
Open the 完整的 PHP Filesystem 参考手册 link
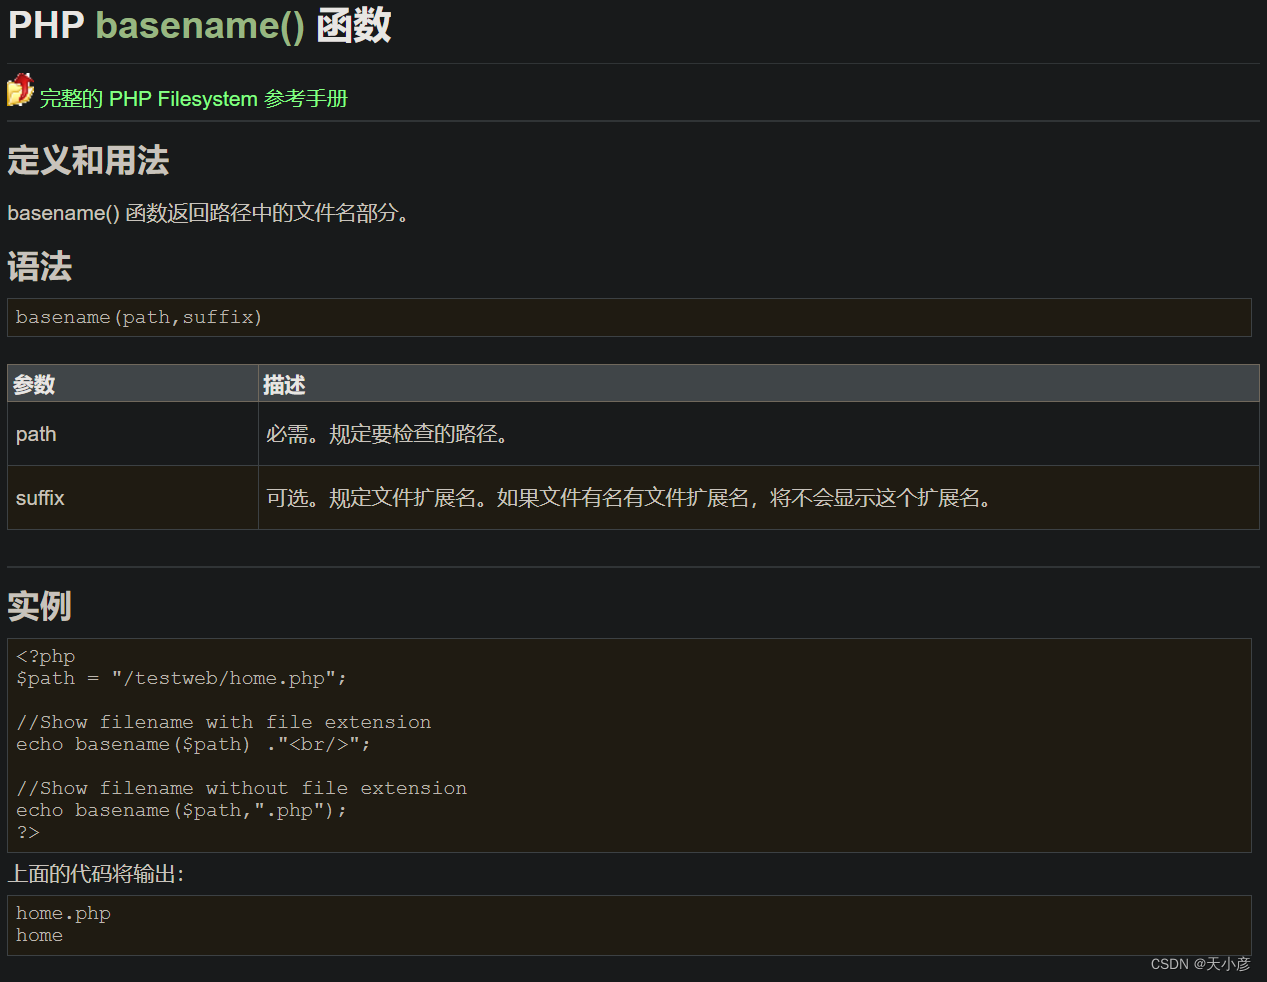tap(191, 99)
